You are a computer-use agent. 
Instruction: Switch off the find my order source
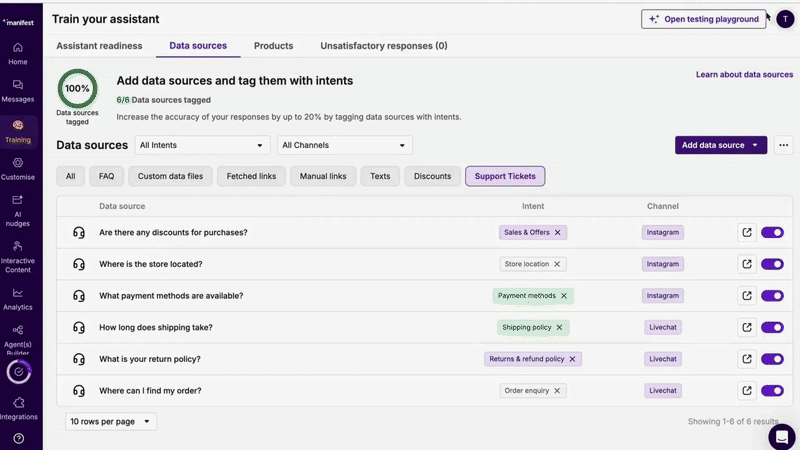pyautogui.click(x=772, y=391)
